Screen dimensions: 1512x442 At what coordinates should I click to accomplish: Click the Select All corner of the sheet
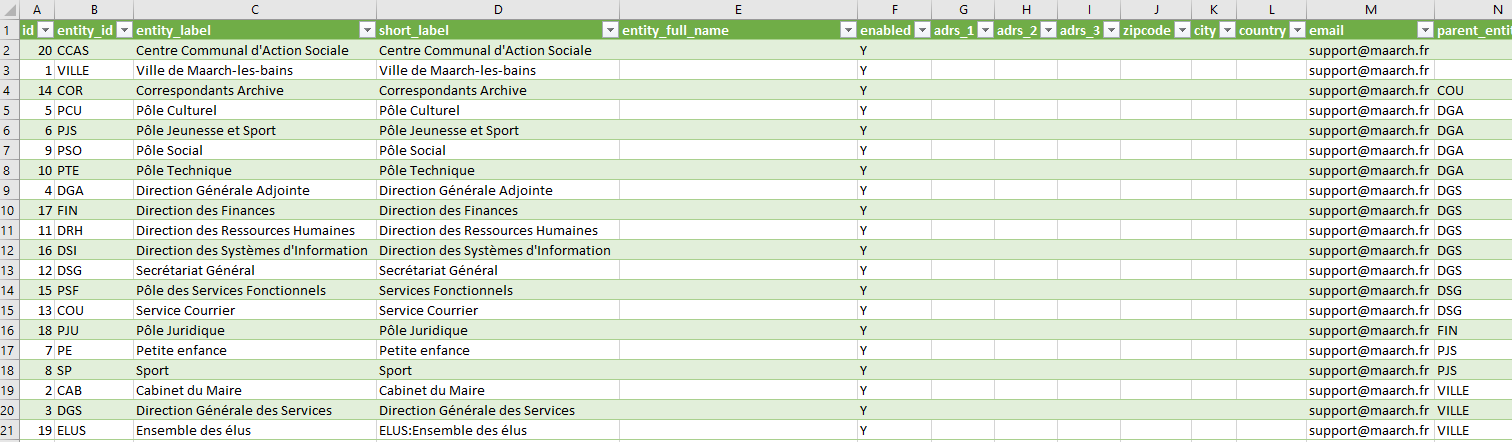point(9,9)
